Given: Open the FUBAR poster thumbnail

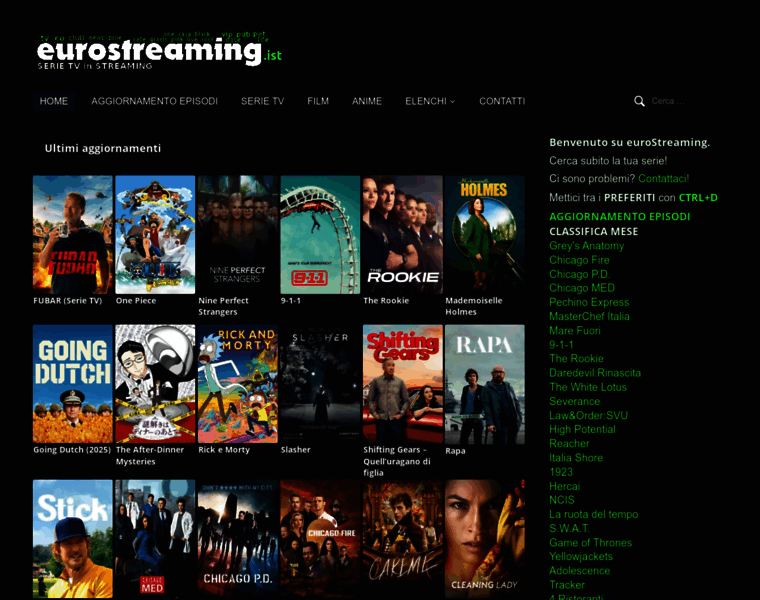Looking at the screenshot, I should [x=73, y=235].
